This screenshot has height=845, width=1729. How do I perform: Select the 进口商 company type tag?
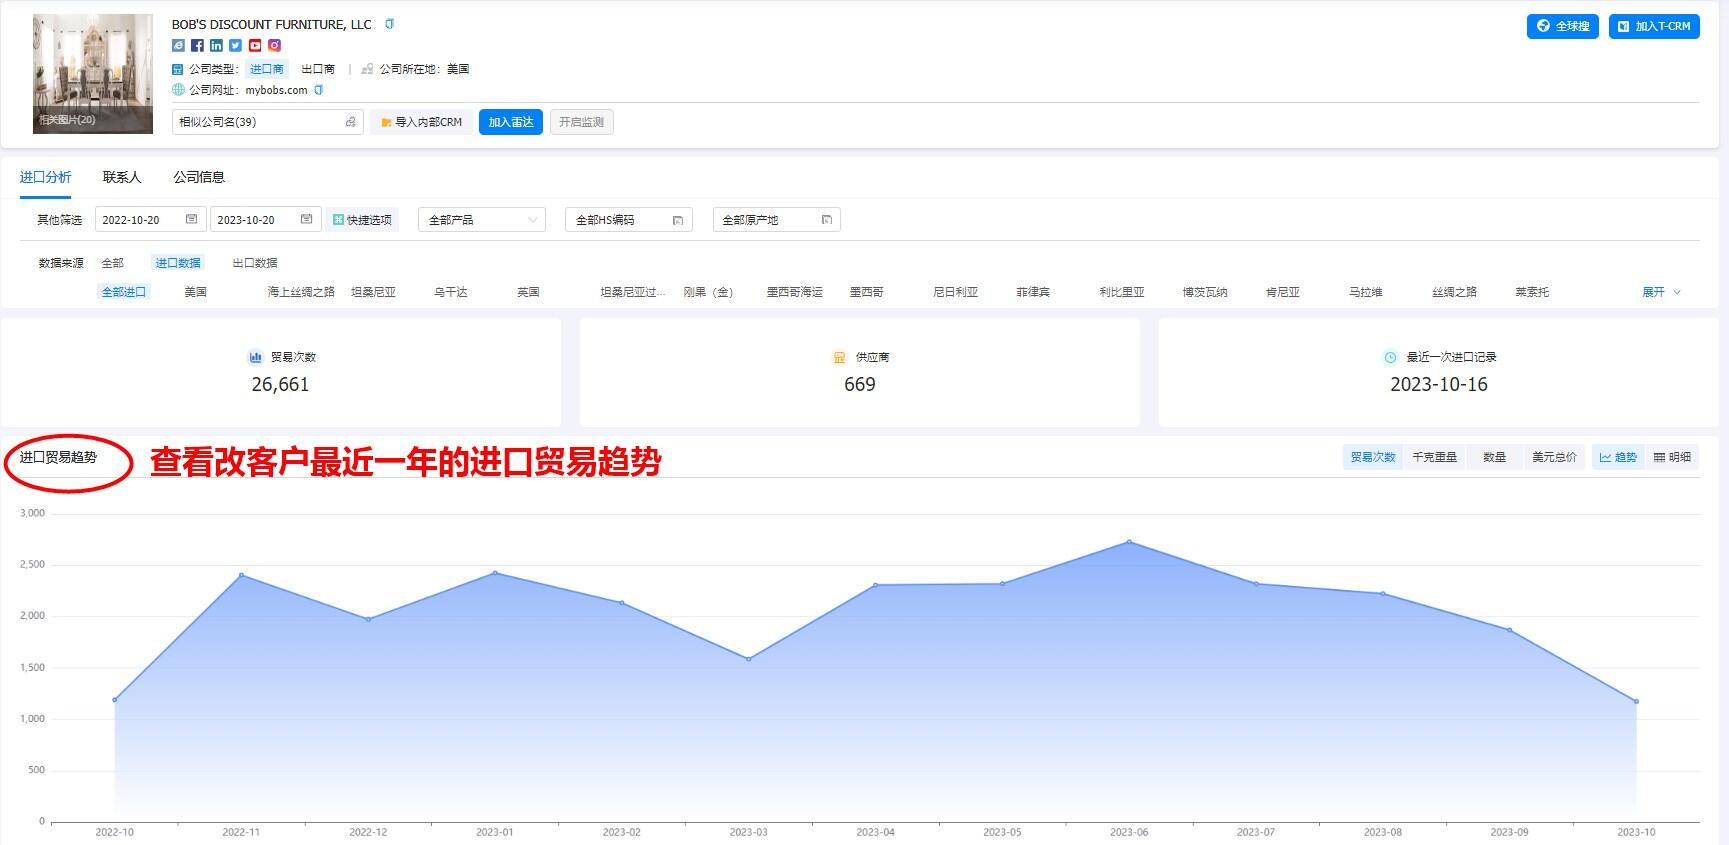(267, 69)
